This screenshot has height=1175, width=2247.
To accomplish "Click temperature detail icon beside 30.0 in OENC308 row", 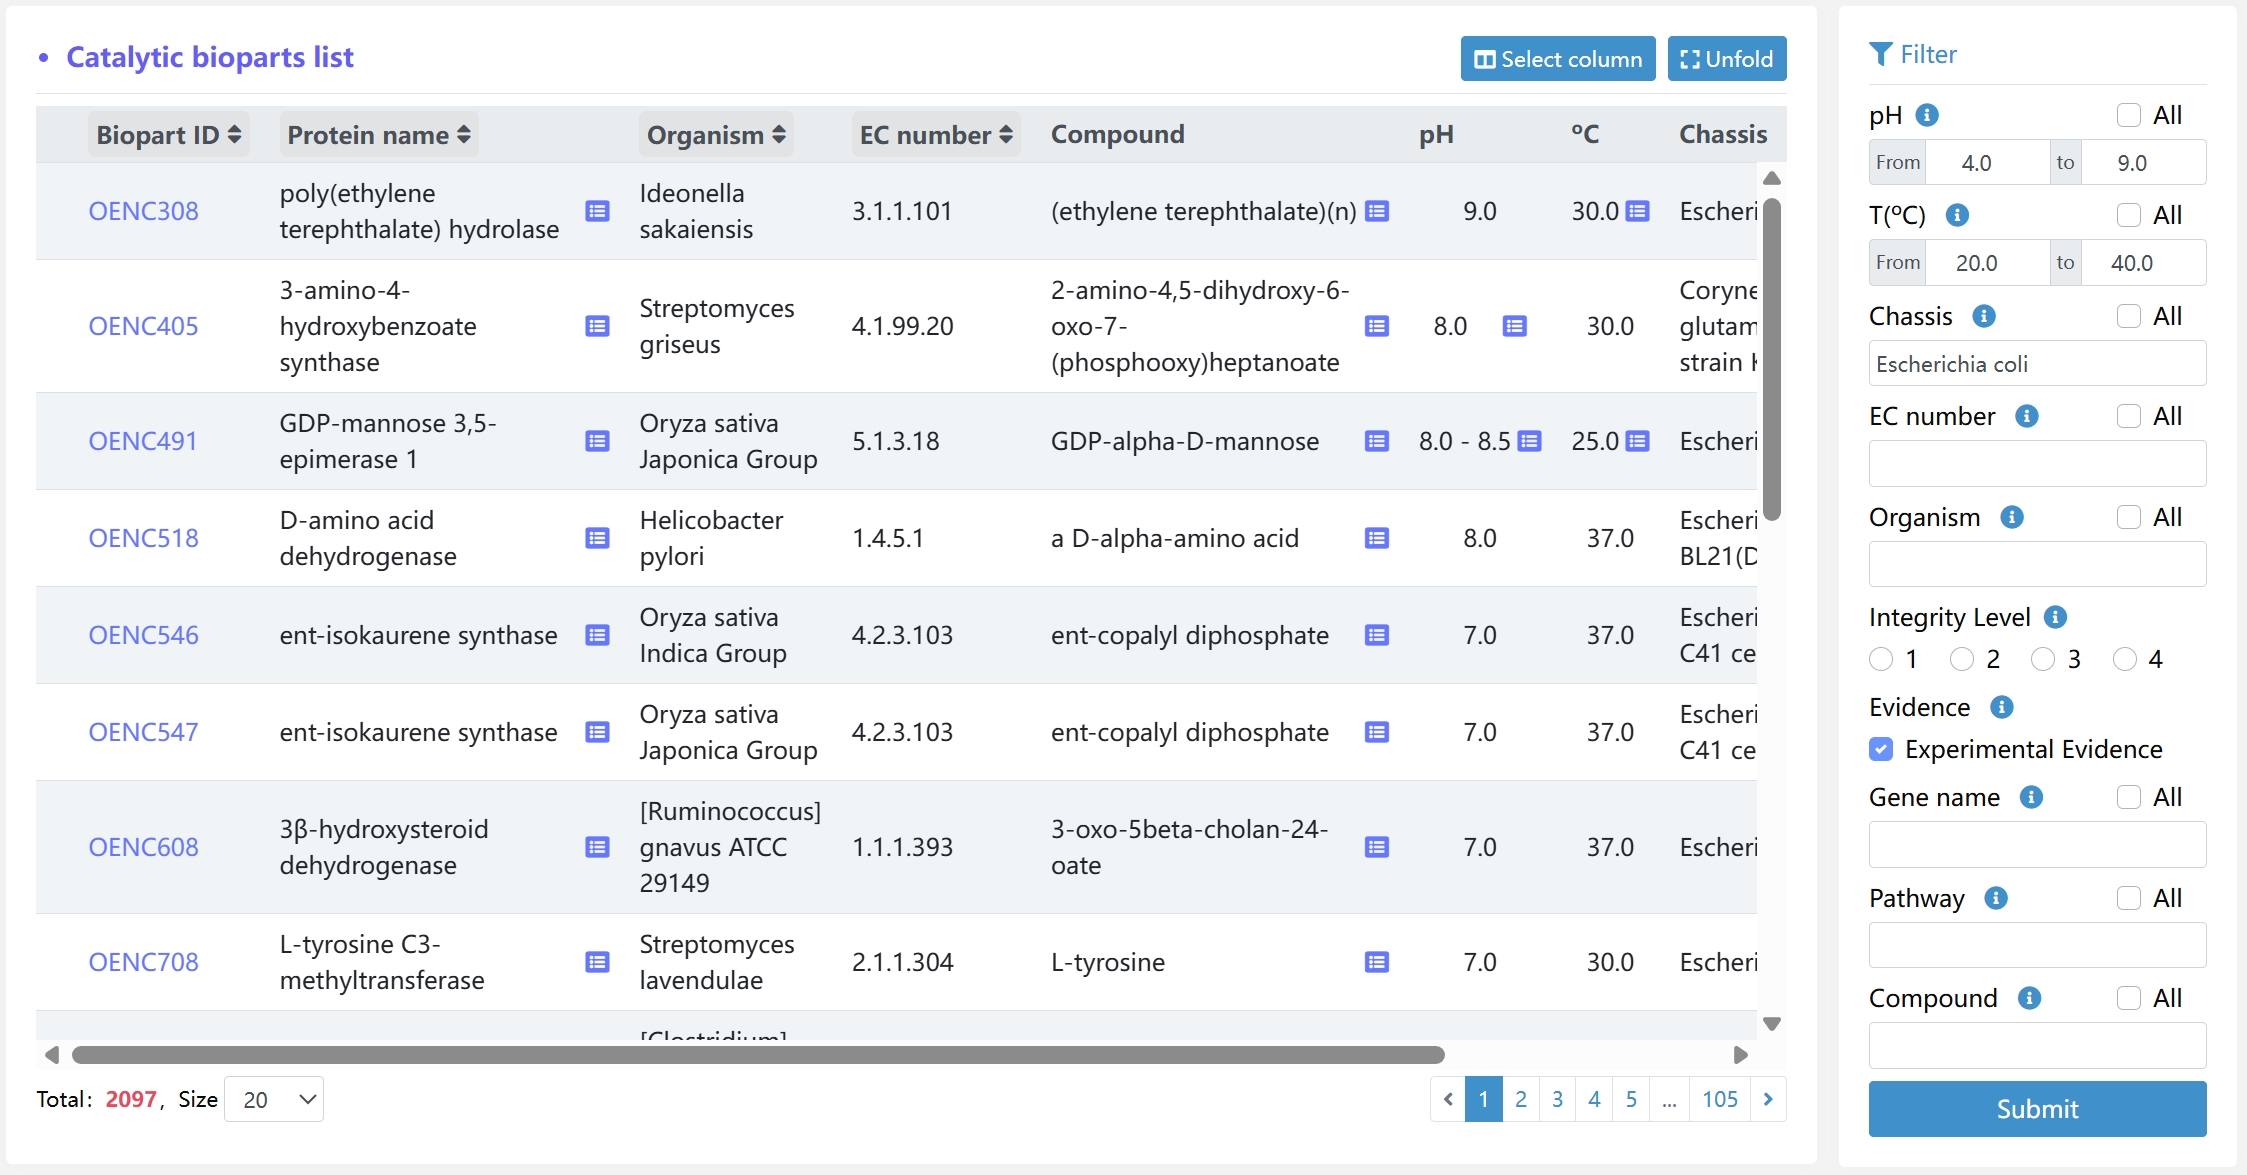I will (1637, 211).
